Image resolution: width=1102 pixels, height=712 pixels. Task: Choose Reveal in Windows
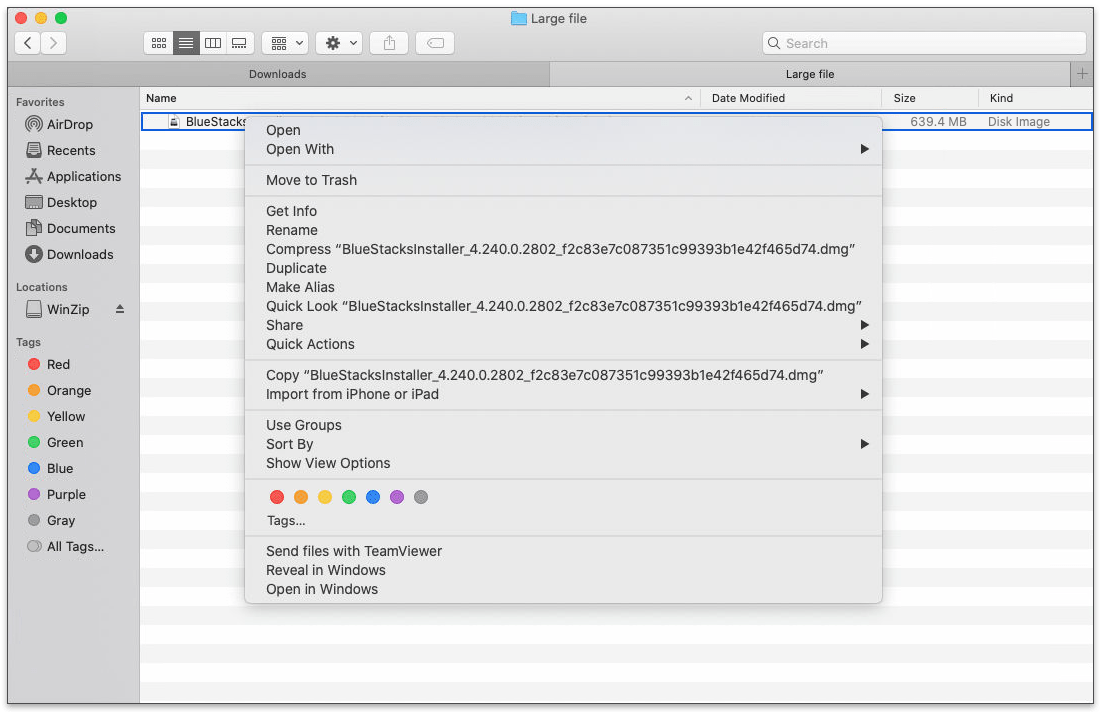(x=563, y=569)
